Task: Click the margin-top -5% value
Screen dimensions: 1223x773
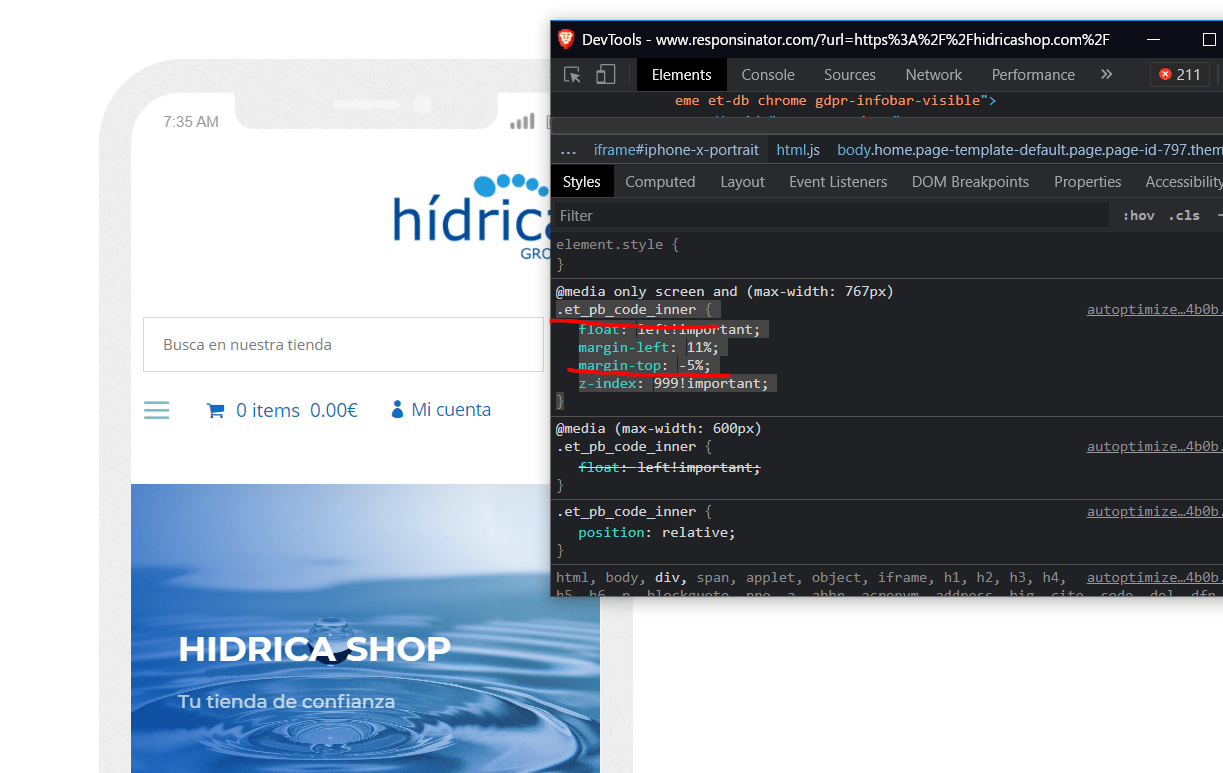Action: 693,366
